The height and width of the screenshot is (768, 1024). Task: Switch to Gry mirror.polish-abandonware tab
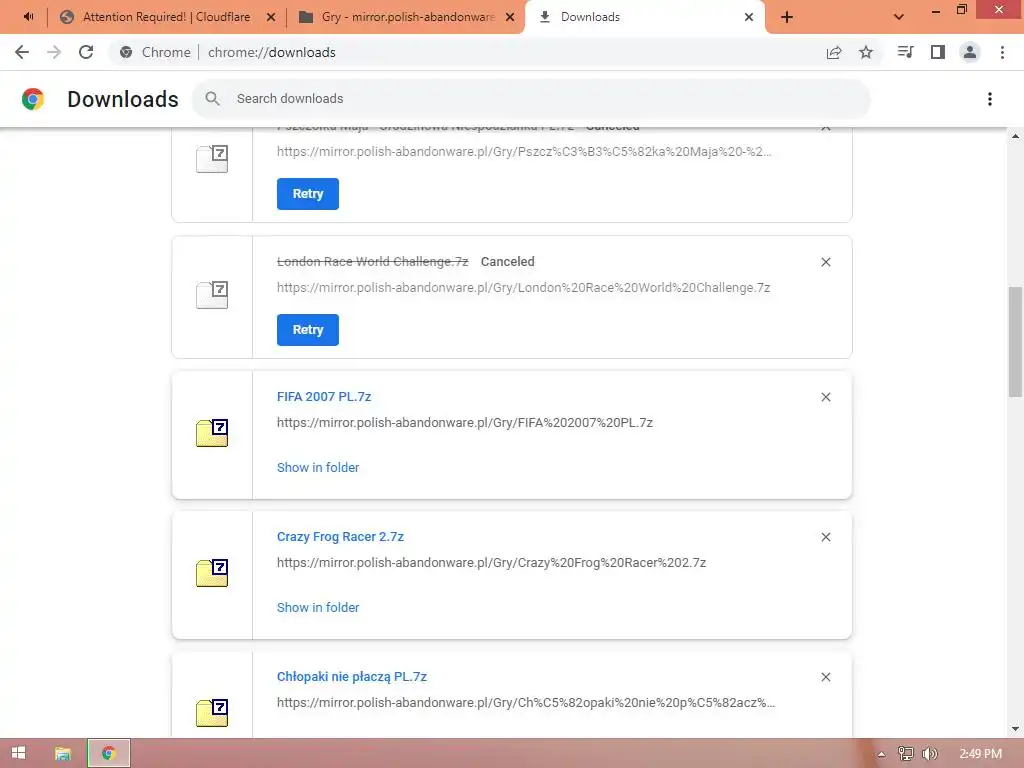tap(408, 17)
